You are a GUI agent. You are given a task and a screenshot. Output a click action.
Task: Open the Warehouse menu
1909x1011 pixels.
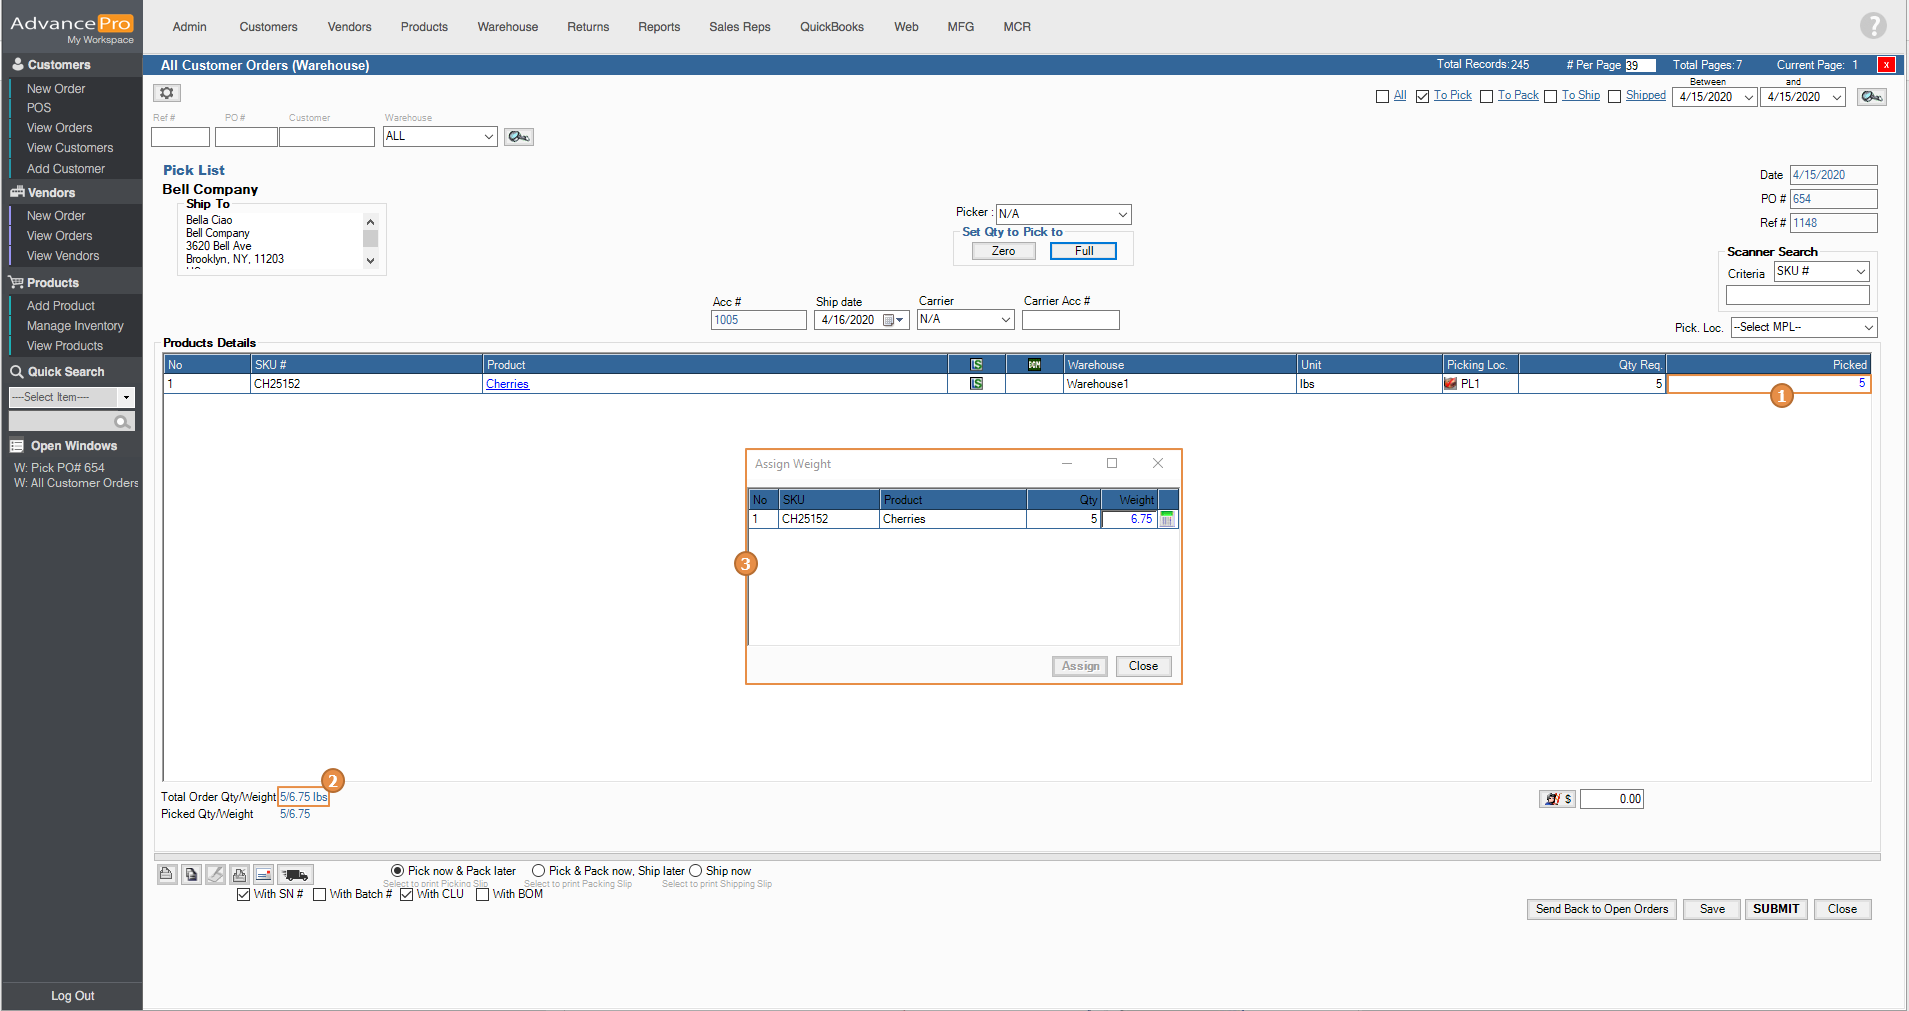pyautogui.click(x=507, y=27)
